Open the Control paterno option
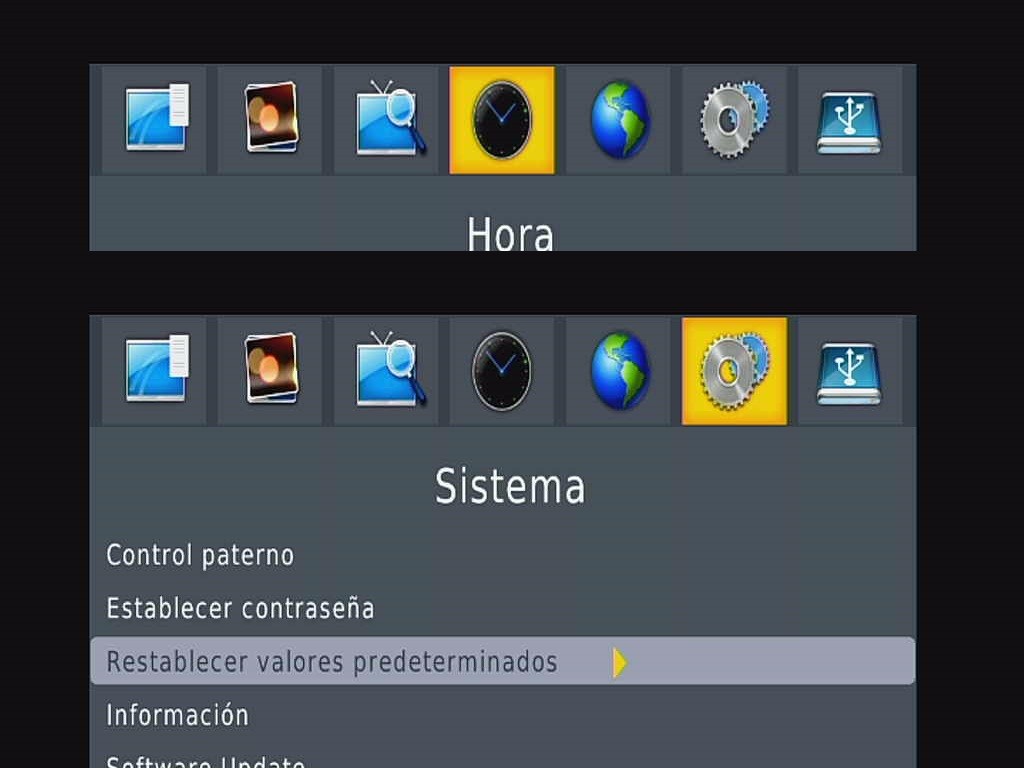Screen dimensions: 1024x768 (200, 556)
